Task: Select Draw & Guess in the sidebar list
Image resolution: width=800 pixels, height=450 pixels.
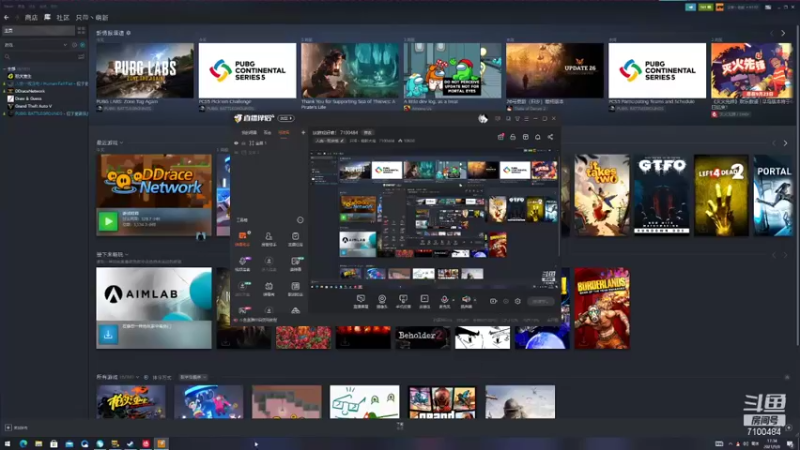Action: click(28, 98)
